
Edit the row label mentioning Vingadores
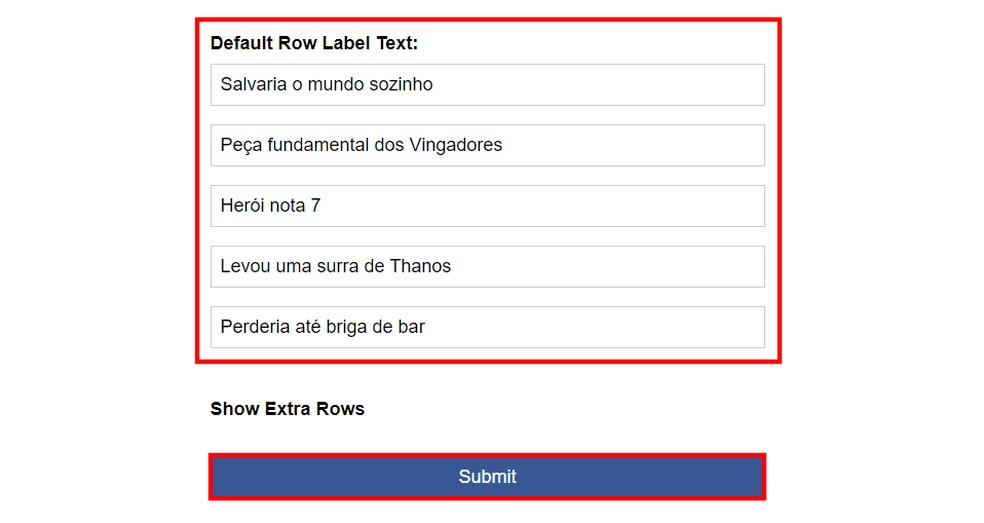click(487, 145)
